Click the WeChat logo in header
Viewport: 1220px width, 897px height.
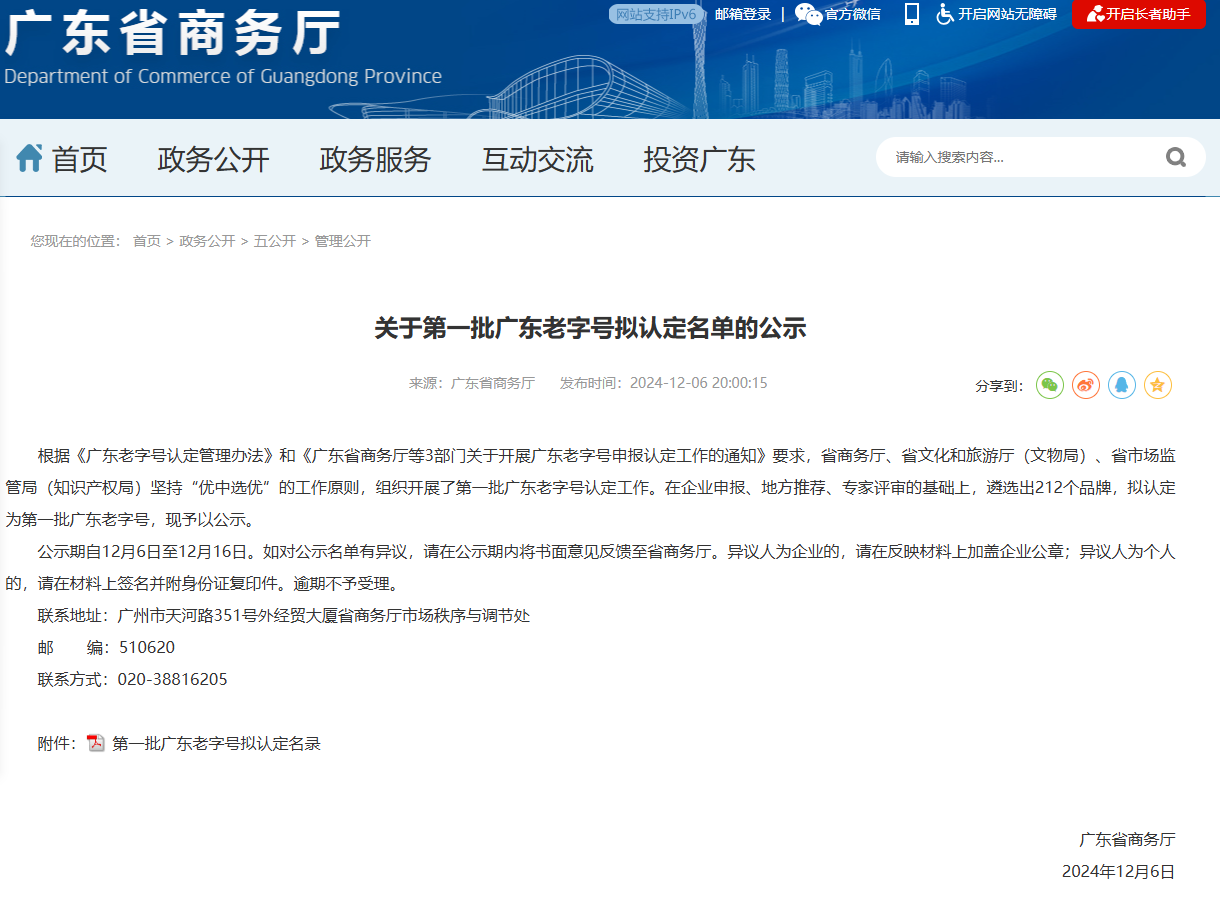pyautogui.click(x=808, y=14)
